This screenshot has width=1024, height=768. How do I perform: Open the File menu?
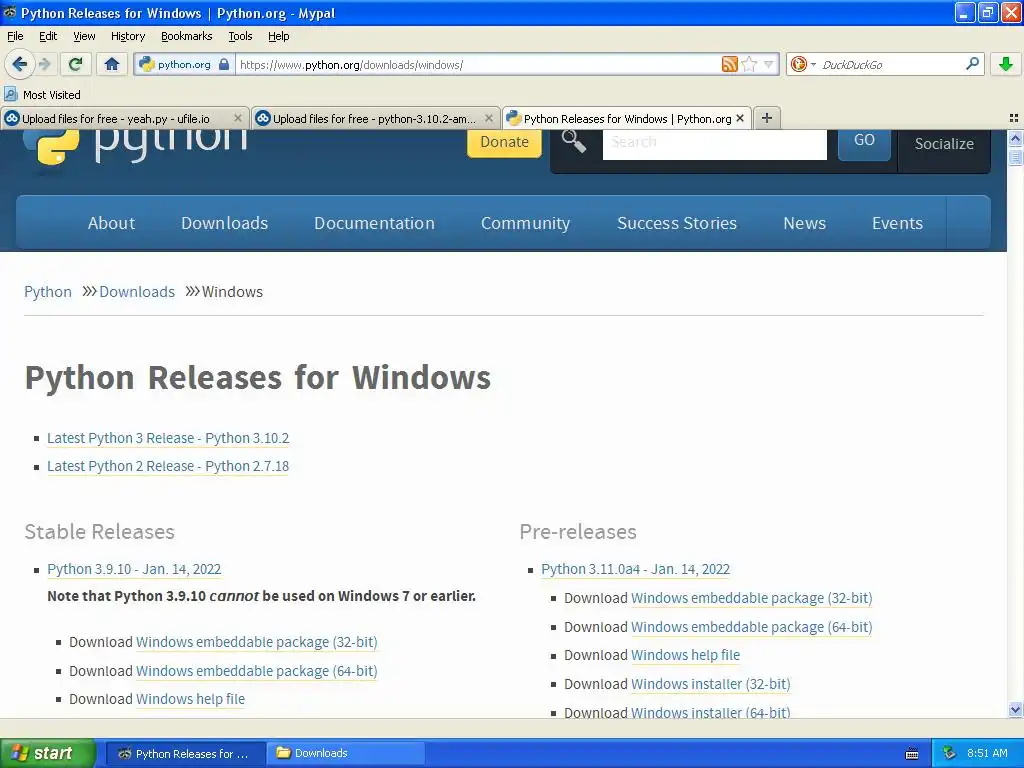point(15,37)
